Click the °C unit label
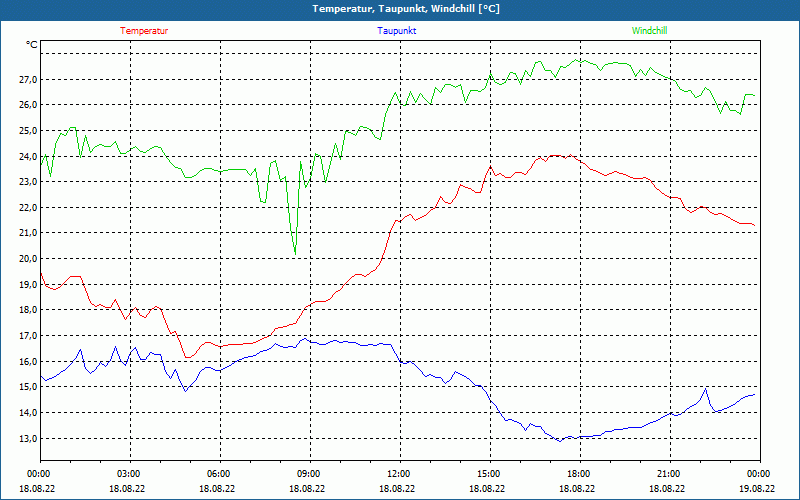800x500 pixels. (32, 45)
